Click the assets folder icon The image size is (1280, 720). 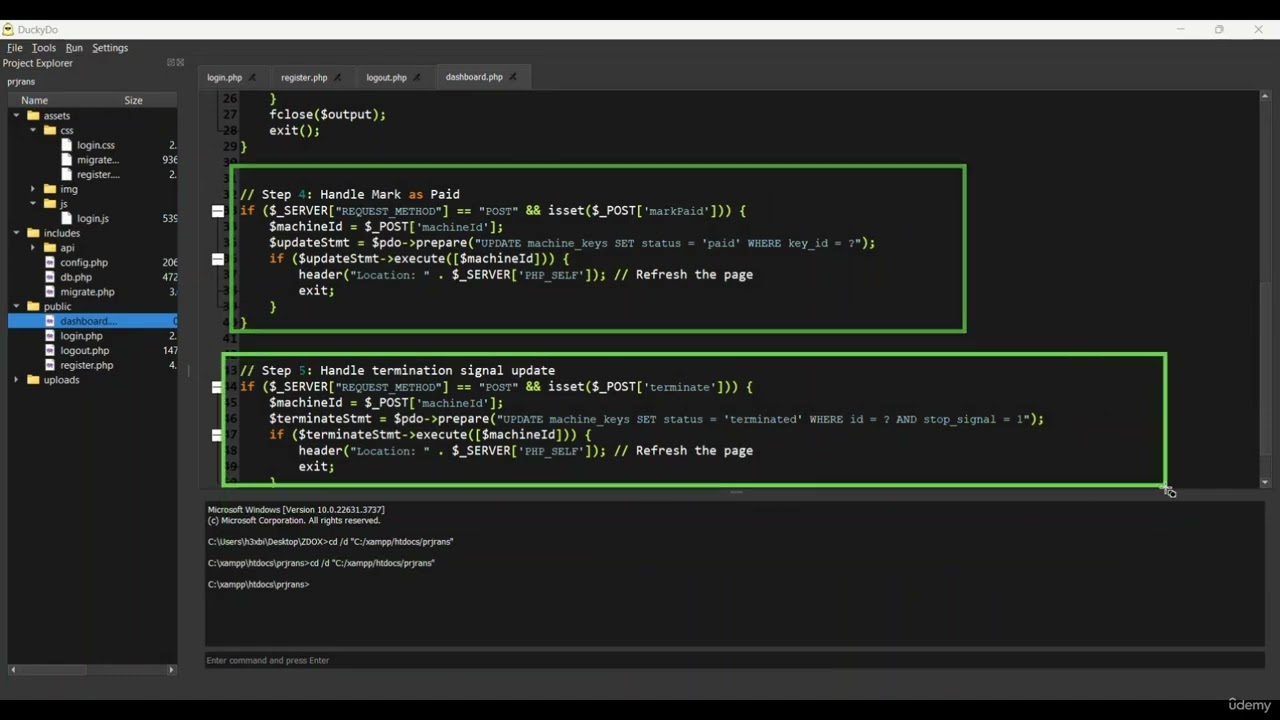coord(33,116)
